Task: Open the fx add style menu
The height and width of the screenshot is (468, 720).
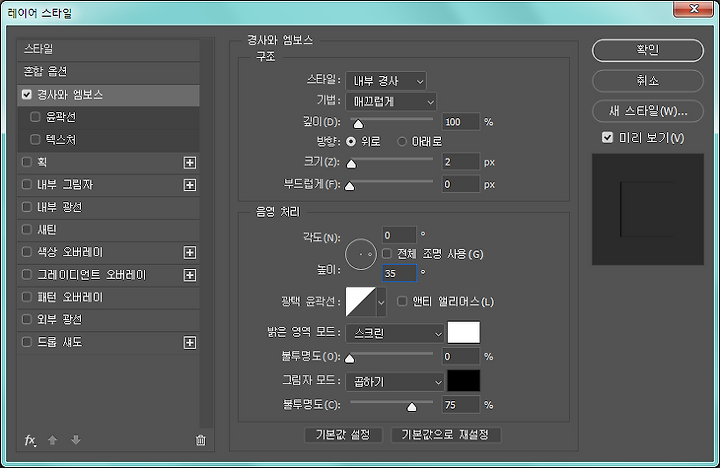Action: tap(30, 440)
